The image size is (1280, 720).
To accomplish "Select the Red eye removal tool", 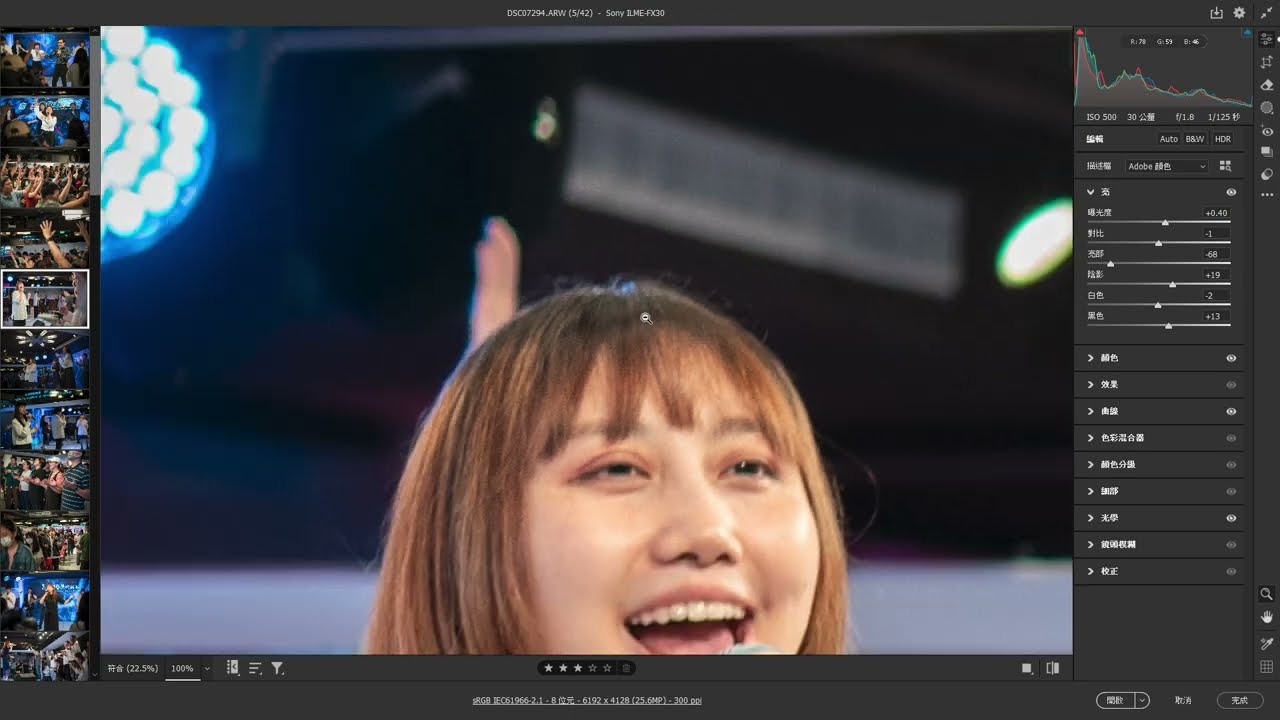I will click(1267, 131).
